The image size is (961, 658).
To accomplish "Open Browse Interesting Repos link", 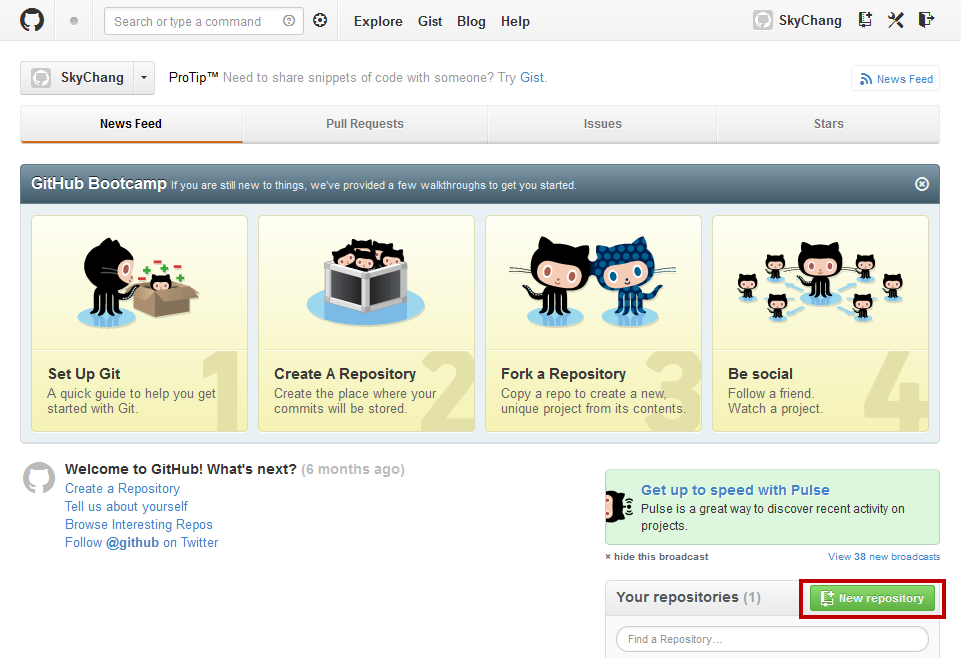I will click(x=139, y=524).
